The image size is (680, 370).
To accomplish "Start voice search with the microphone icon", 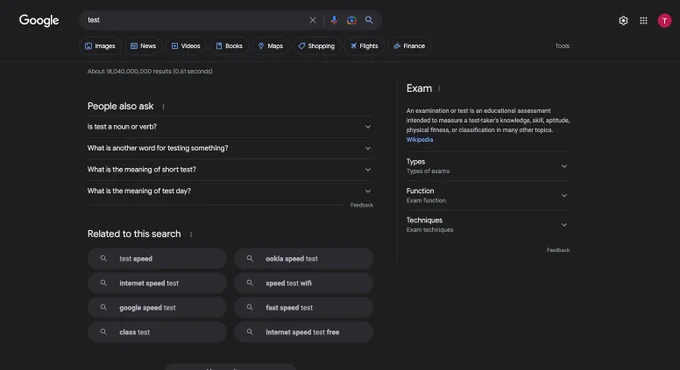I will 334,20.
